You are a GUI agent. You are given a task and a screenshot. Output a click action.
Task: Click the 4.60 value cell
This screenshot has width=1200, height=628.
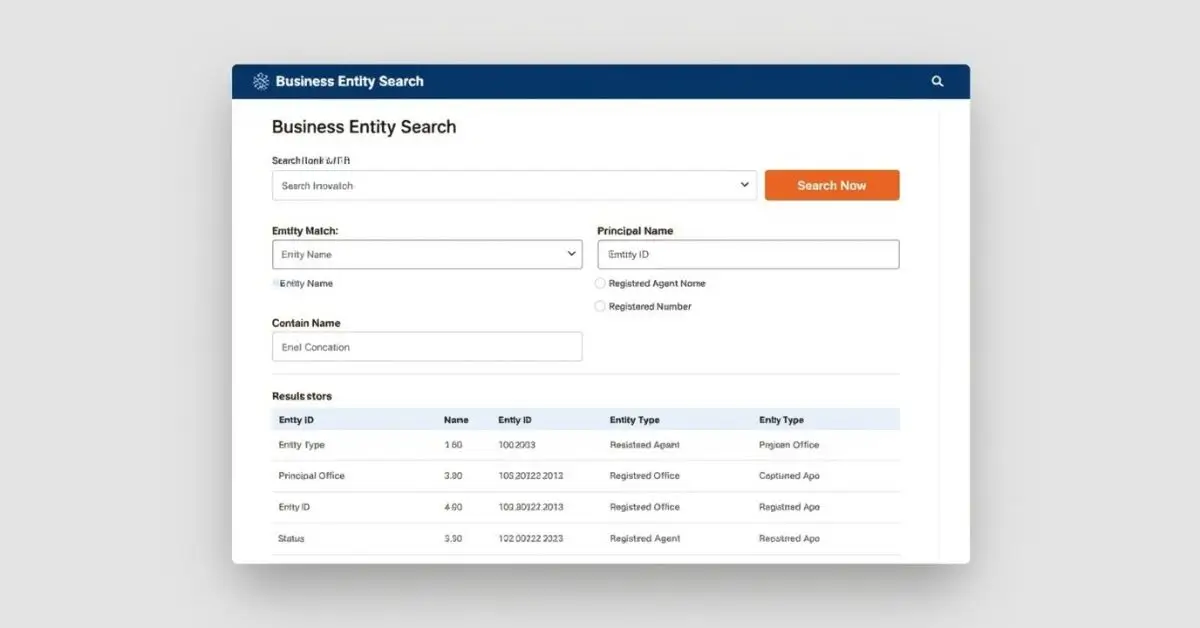click(453, 507)
